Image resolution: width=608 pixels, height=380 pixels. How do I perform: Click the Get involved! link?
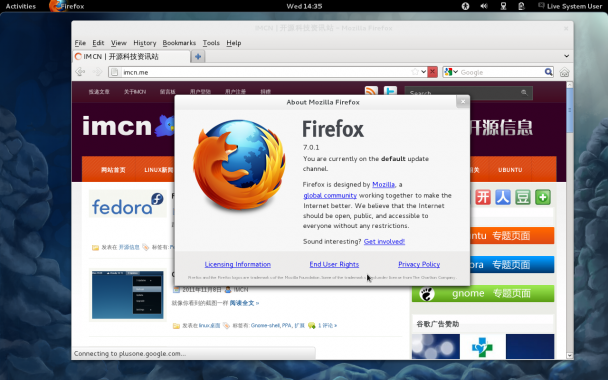pos(384,242)
